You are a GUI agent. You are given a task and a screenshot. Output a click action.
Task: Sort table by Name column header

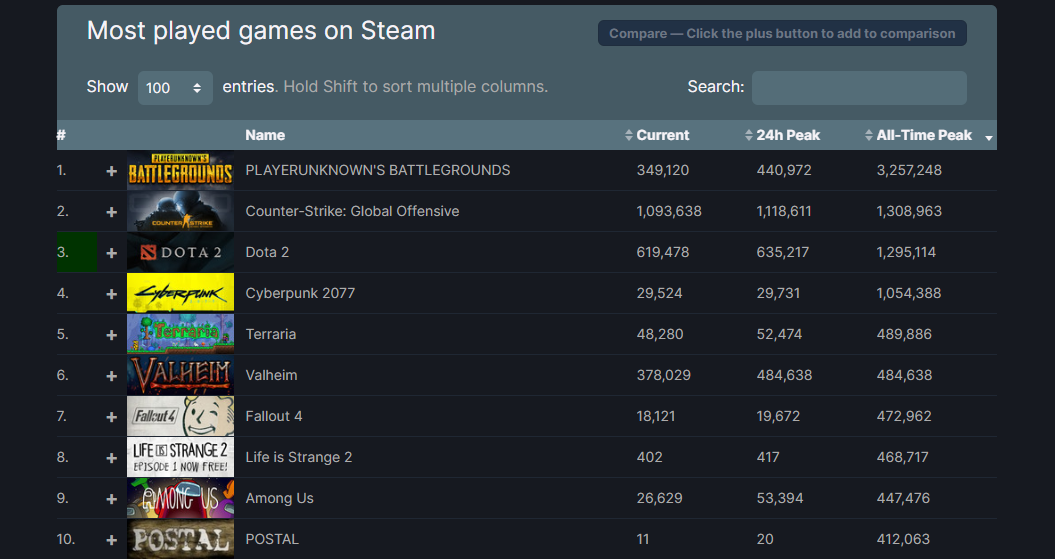click(x=265, y=135)
